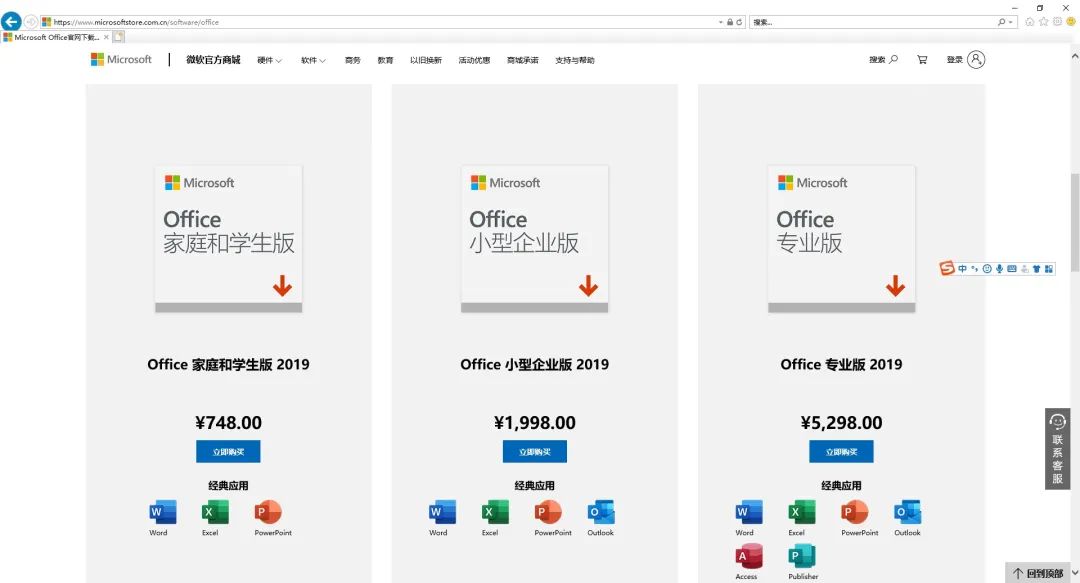Click Office 家庭和学生版 product box image
This screenshot has height=583, width=1080.
(x=229, y=239)
